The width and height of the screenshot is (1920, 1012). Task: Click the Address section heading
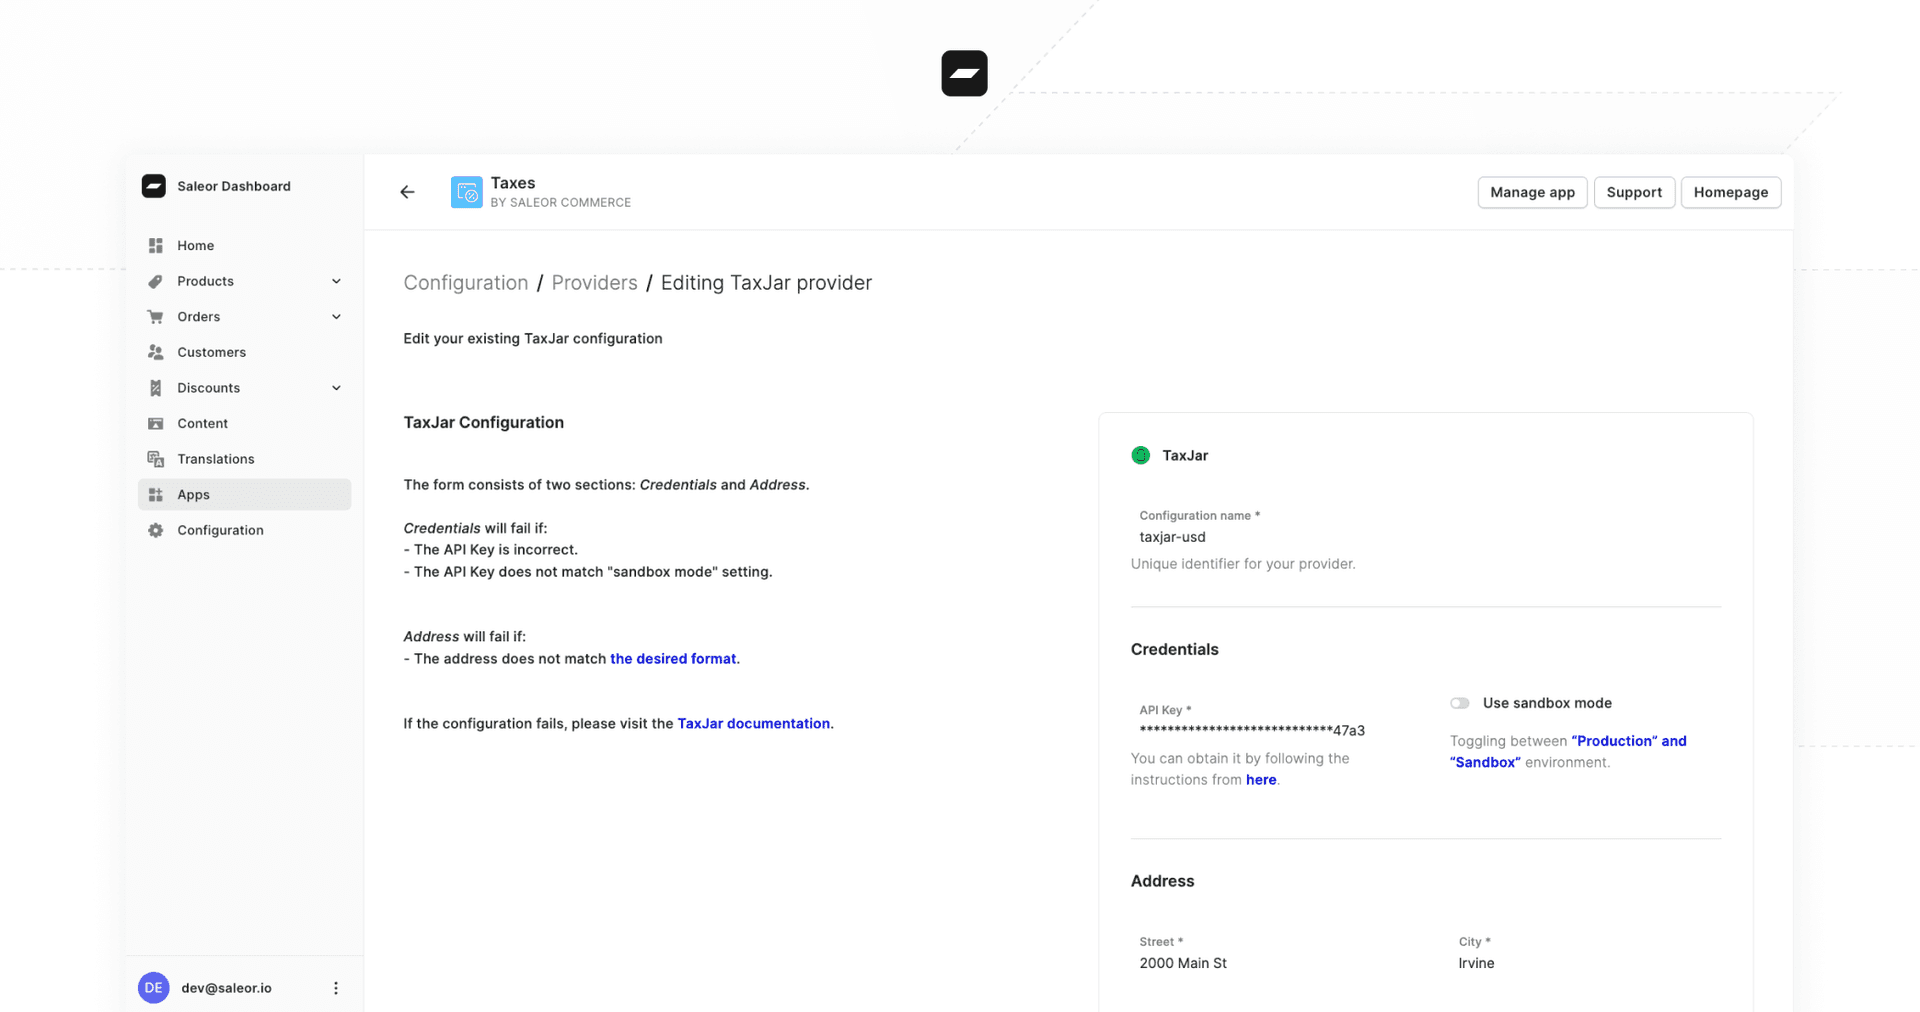coord(1162,881)
